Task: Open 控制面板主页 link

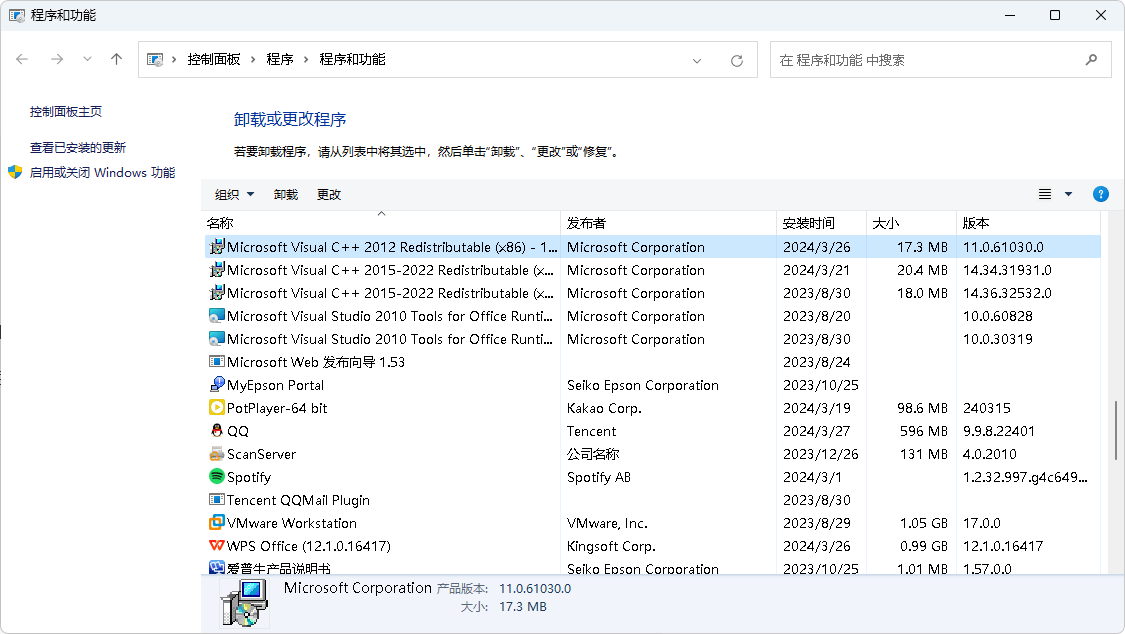Action: coord(66,111)
